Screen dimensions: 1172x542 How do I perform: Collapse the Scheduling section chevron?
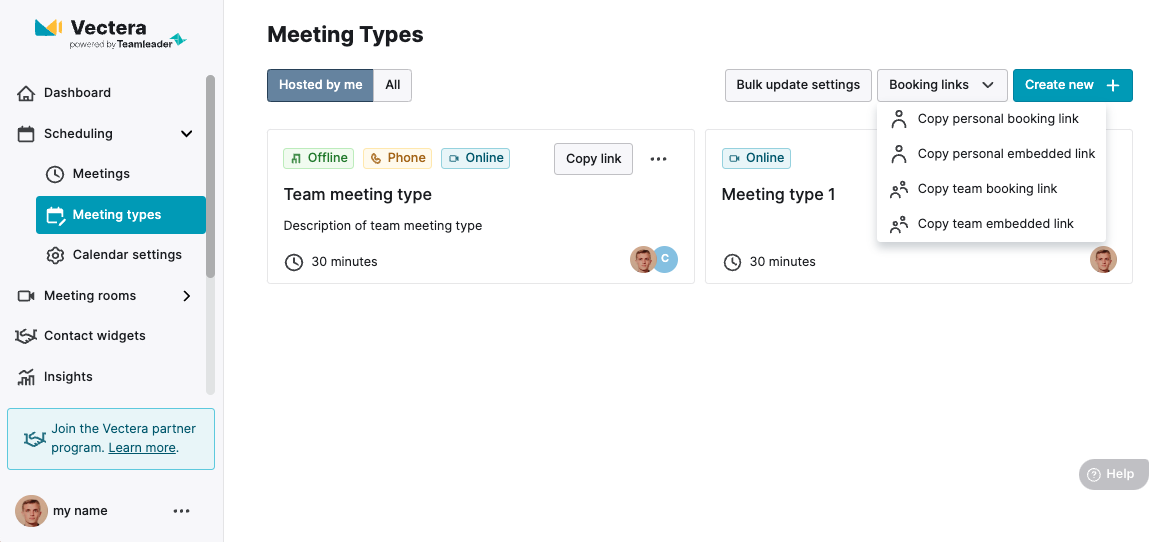tap(187, 134)
